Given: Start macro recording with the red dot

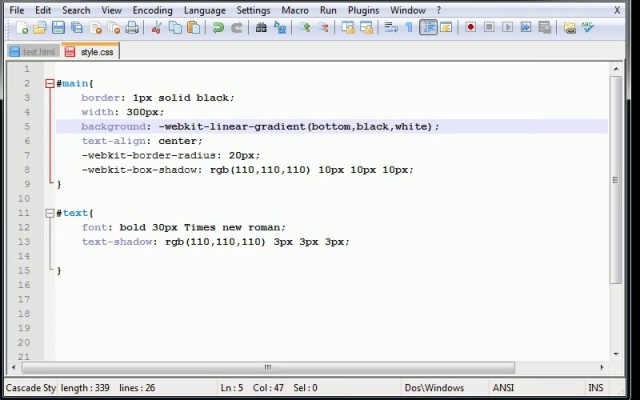Looking at the screenshot, I should (471, 27).
